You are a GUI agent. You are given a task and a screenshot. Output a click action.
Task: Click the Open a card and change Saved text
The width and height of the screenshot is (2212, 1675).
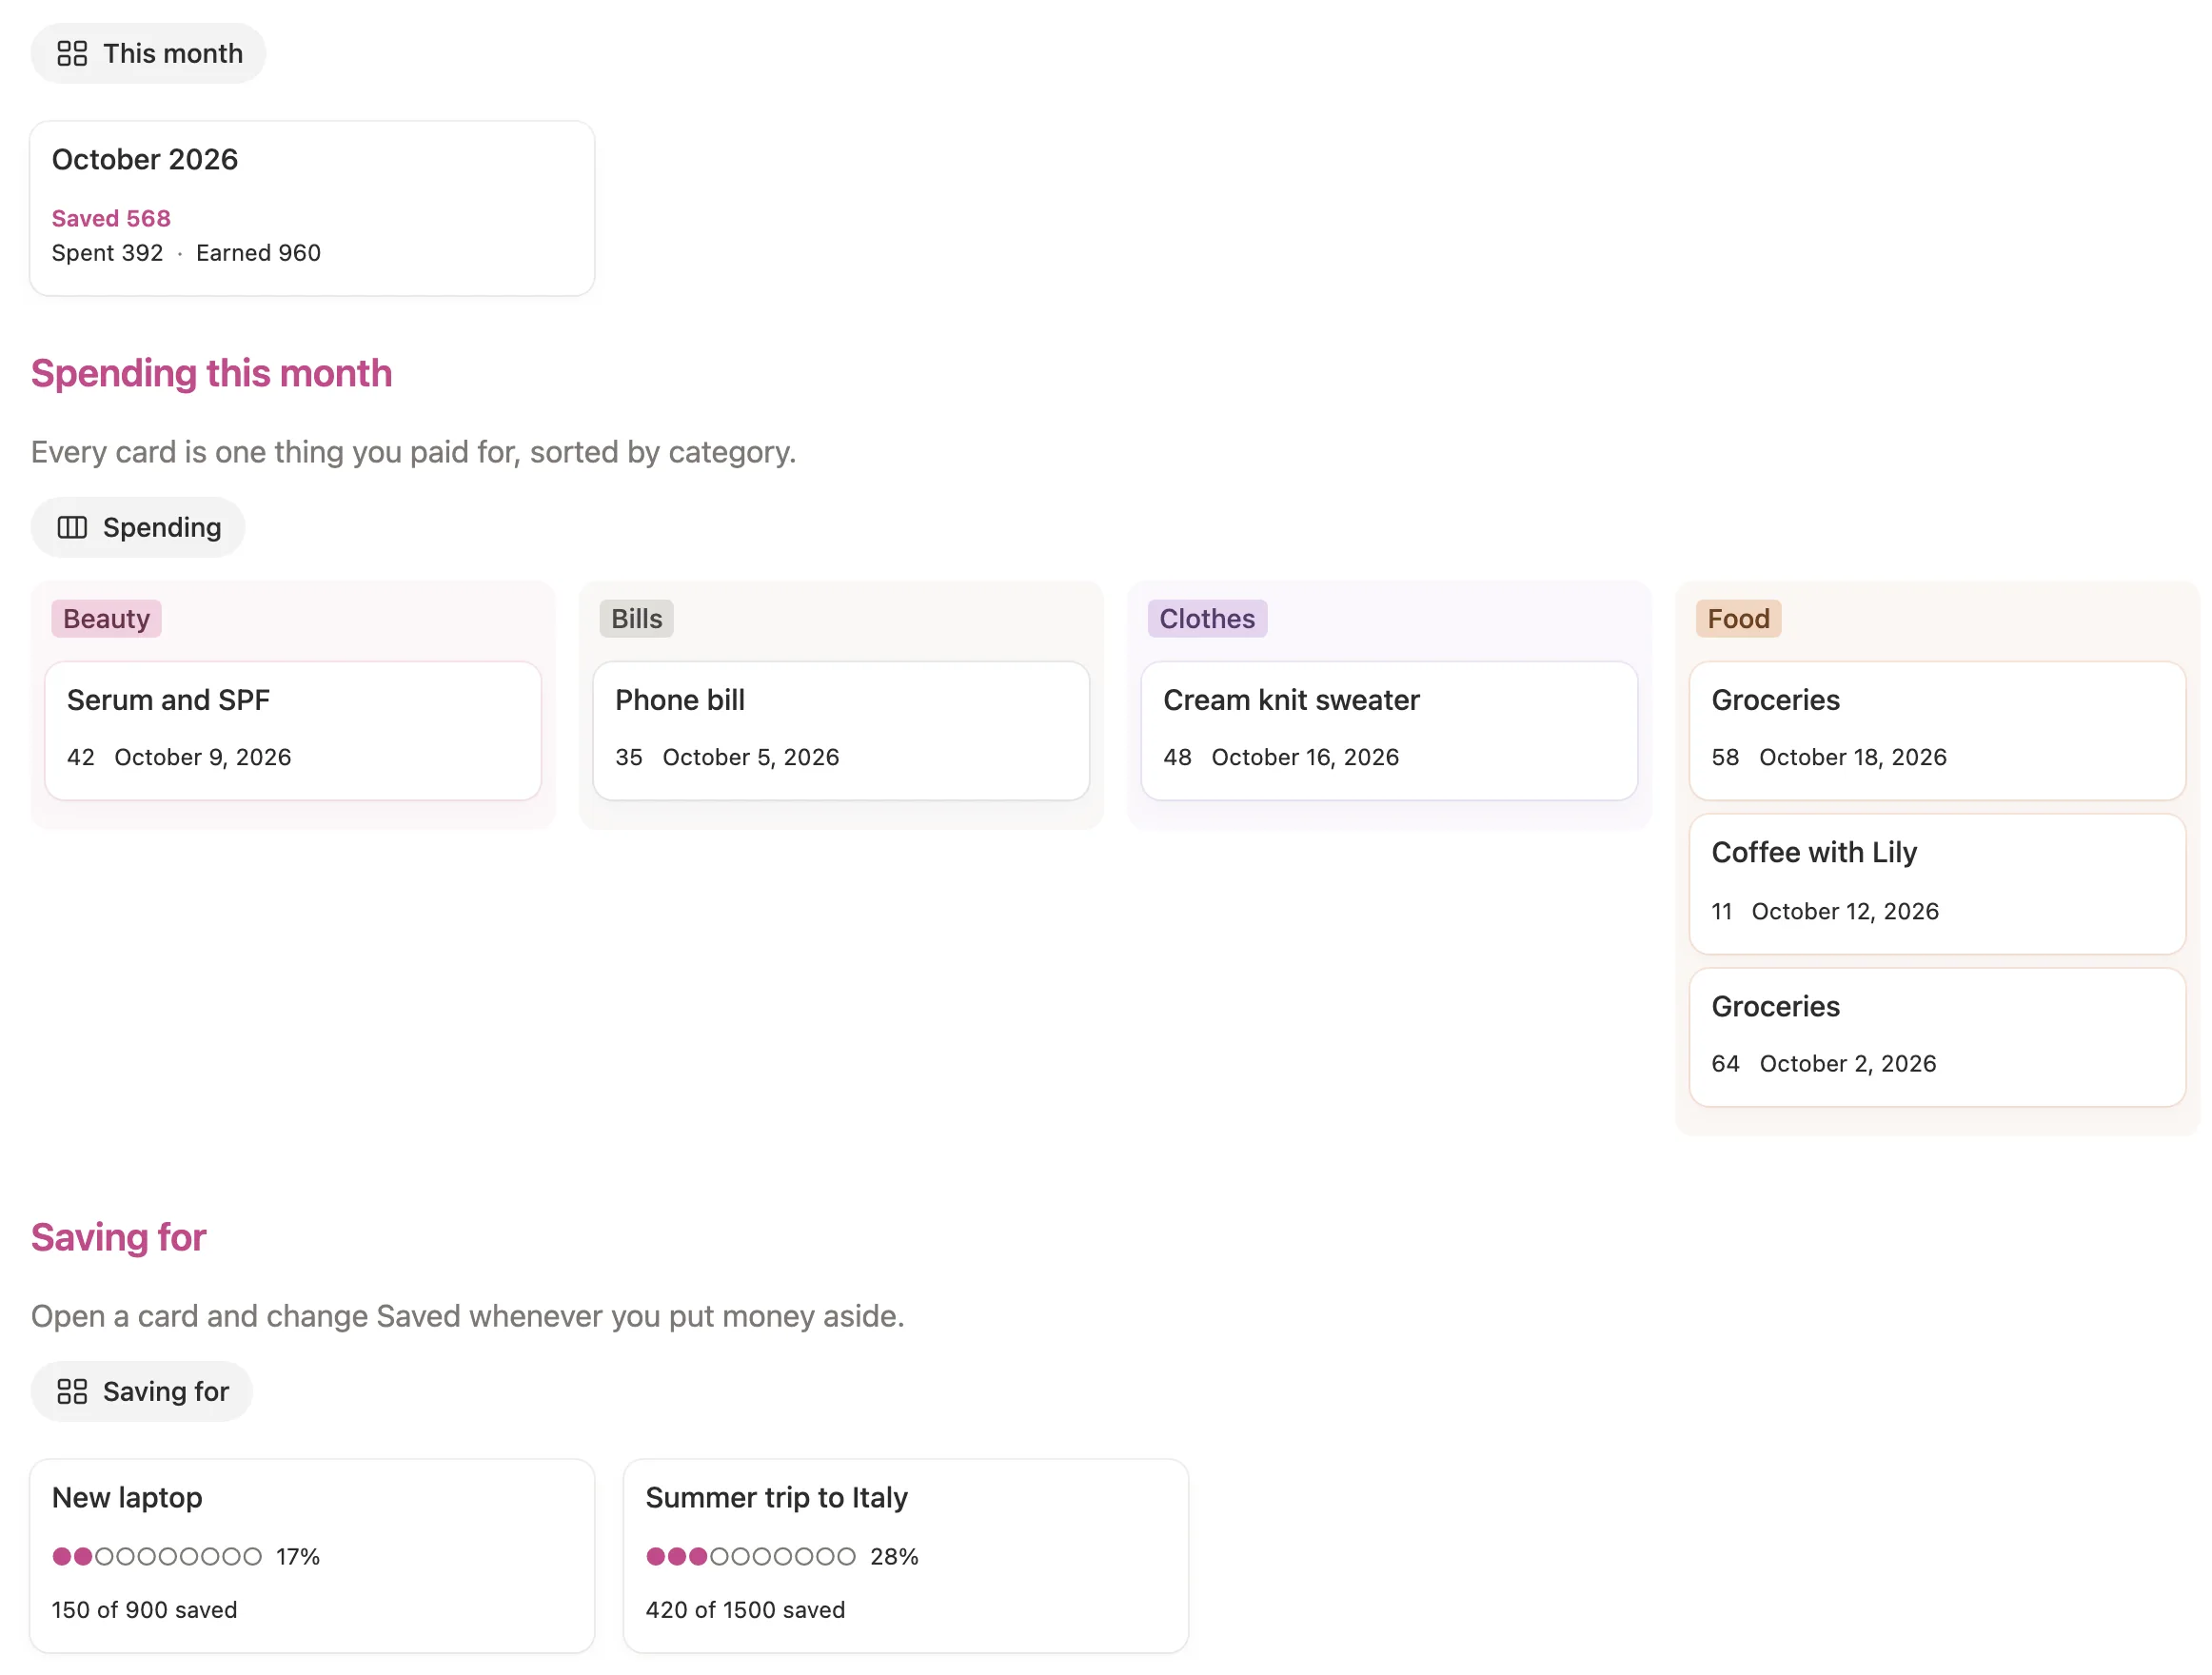[x=467, y=1316]
